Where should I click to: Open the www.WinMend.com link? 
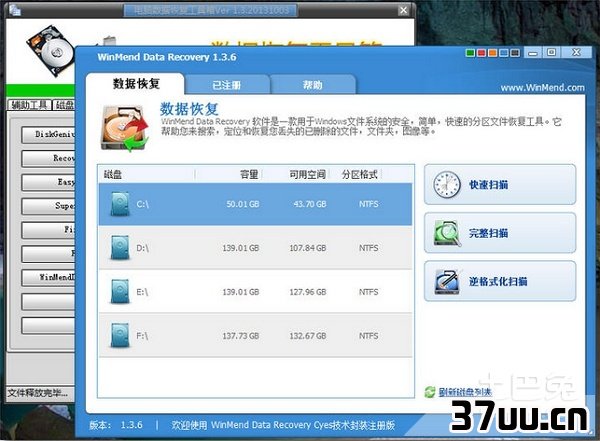542,88
